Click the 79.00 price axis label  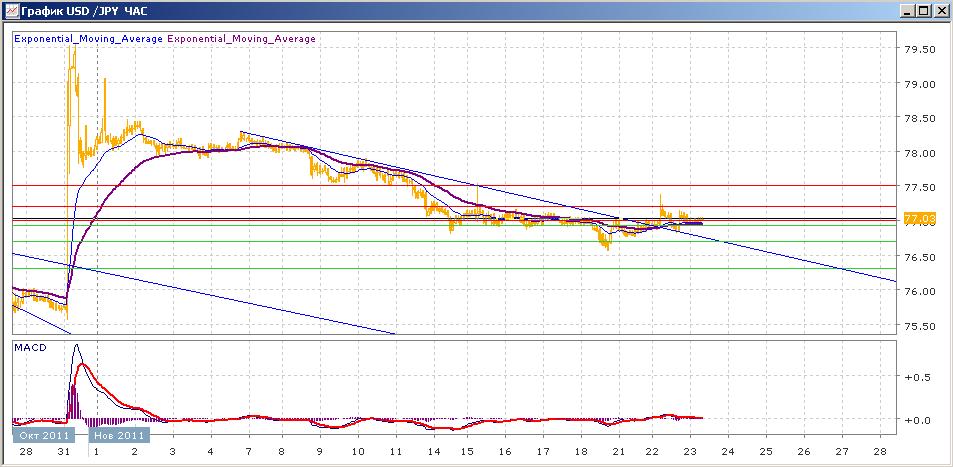point(920,85)
